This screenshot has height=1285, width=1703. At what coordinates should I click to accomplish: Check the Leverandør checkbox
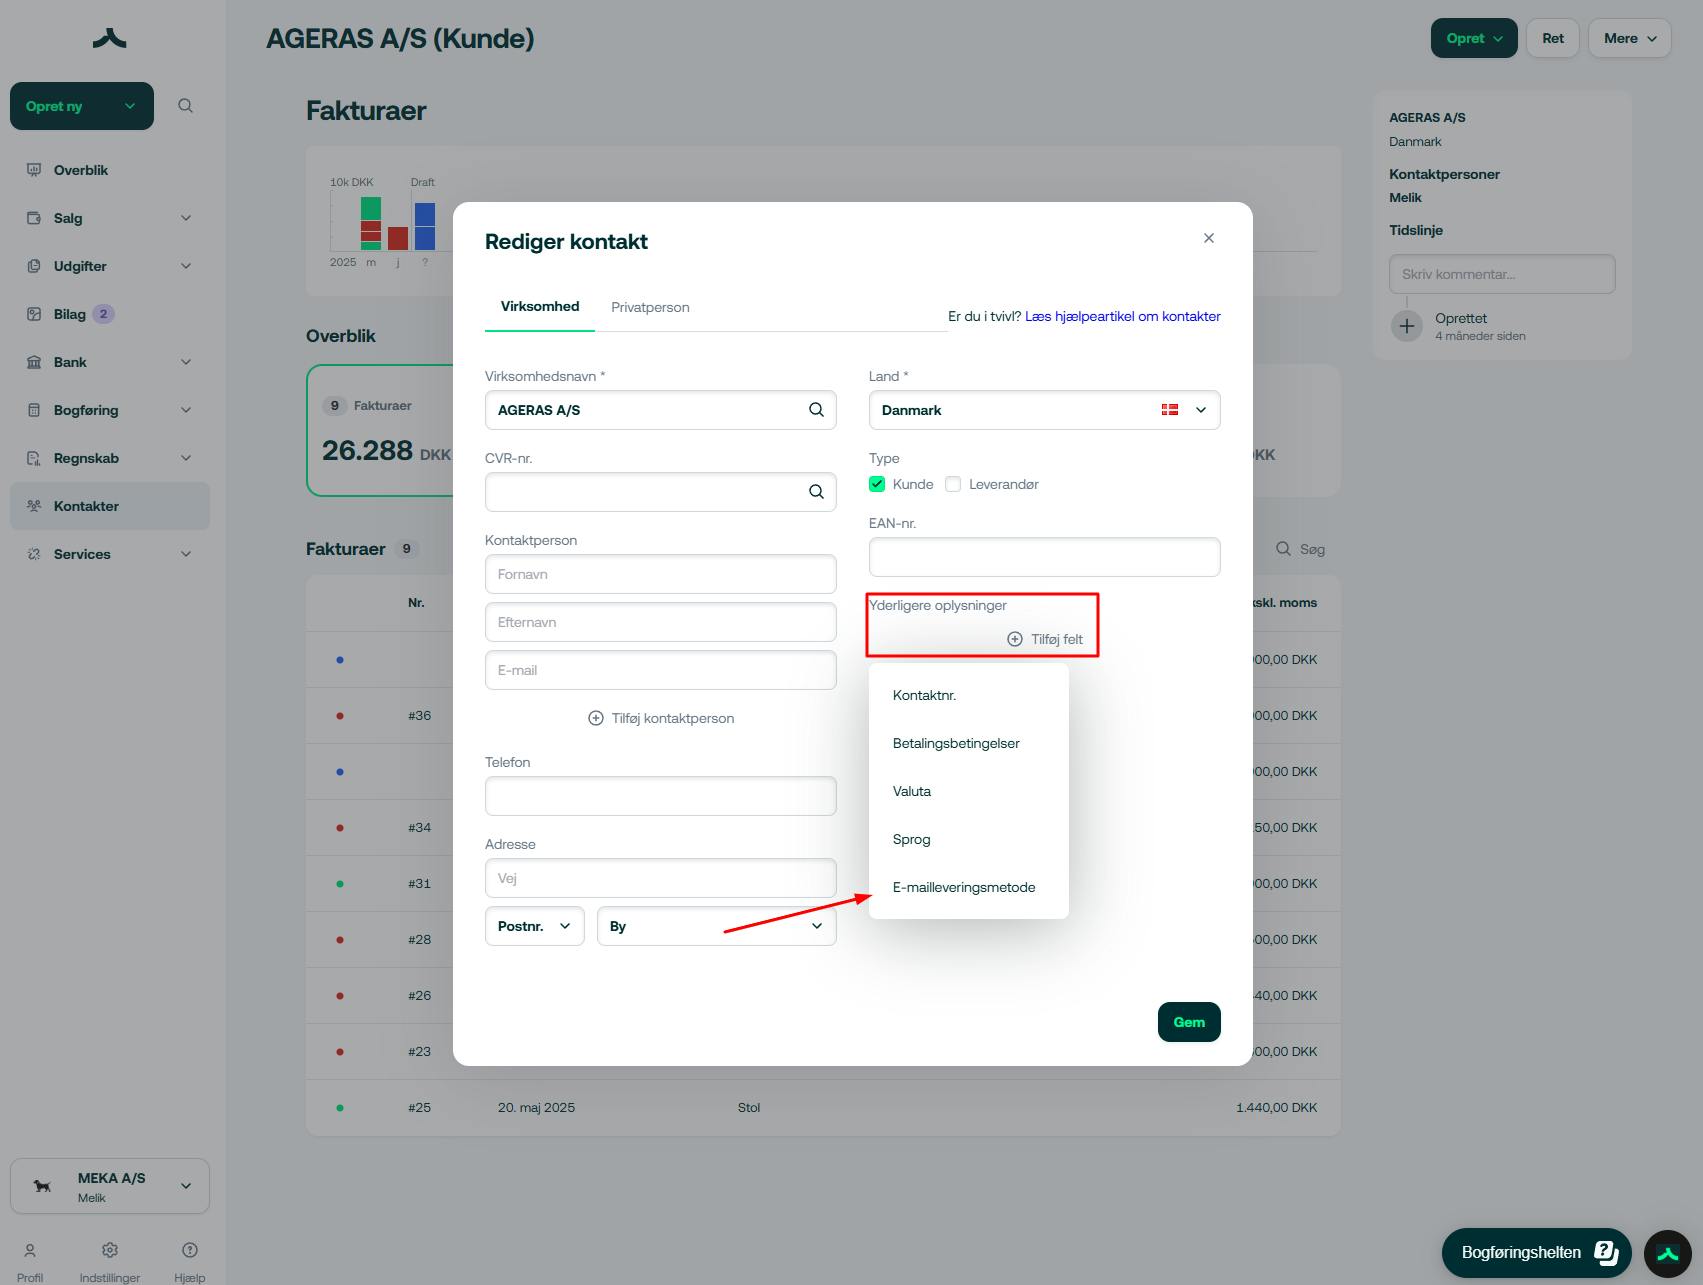pos(953,484)
